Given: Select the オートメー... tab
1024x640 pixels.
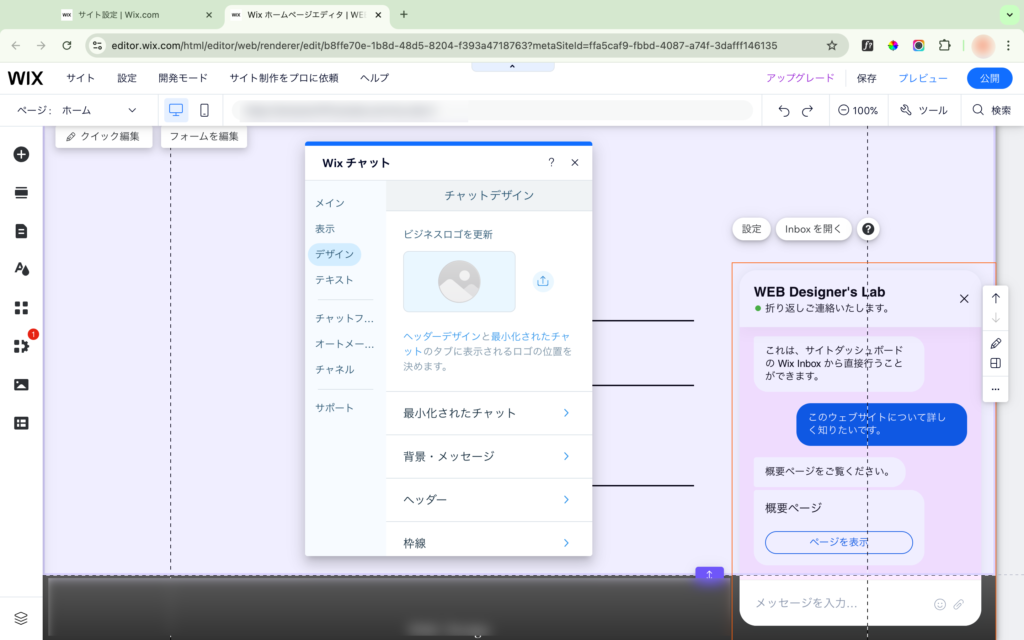Looking at the screenshot, I should (x=344, y=344).
